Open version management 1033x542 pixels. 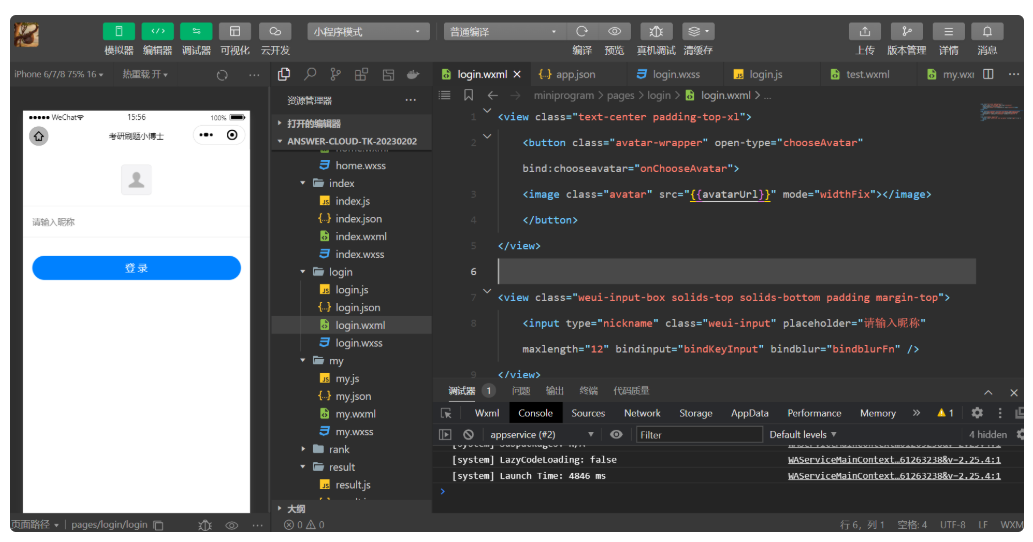coord(907,31)
